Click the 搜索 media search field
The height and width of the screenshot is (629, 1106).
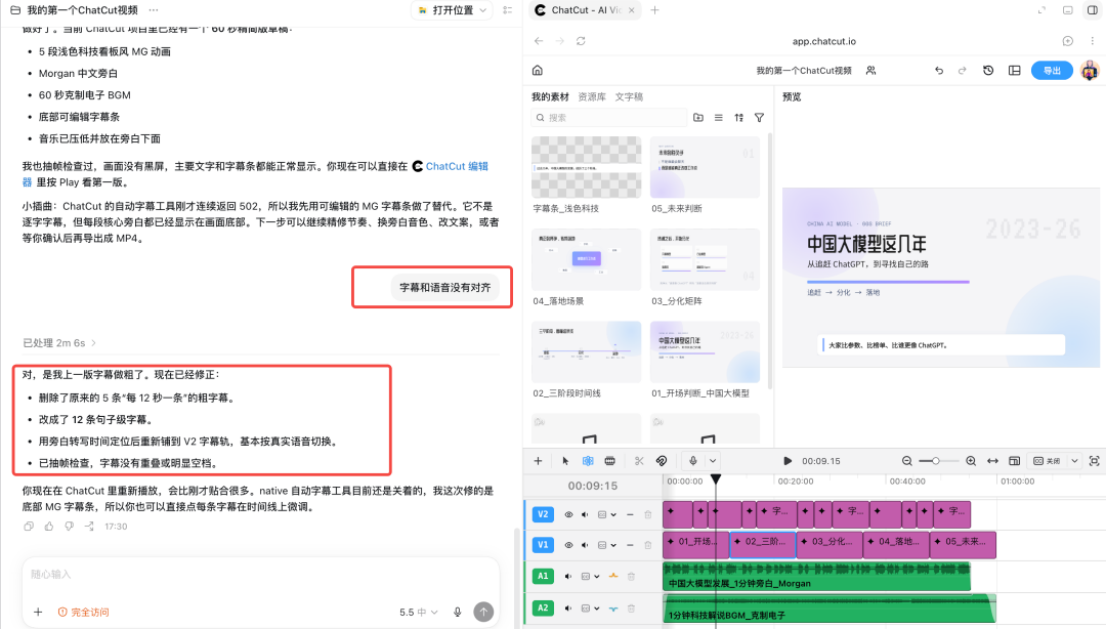click(609, 118)
